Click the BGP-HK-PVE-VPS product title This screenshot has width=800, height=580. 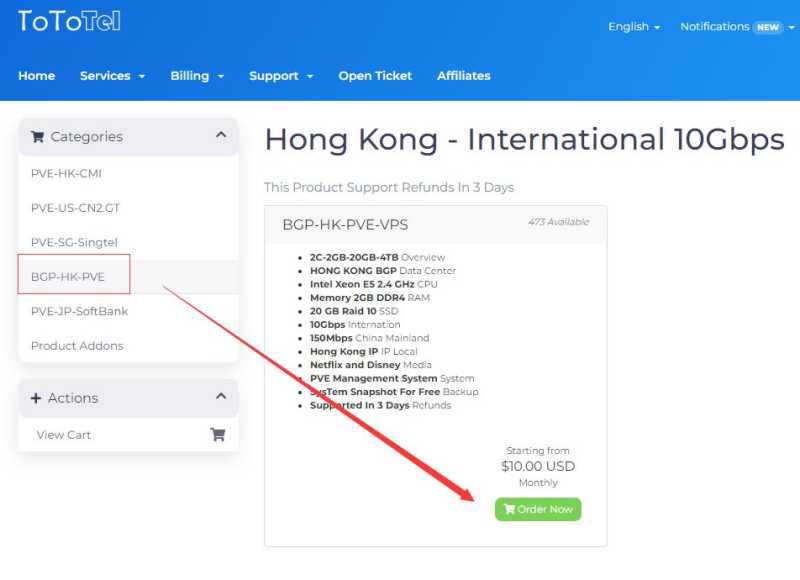(x=345, y=225)
